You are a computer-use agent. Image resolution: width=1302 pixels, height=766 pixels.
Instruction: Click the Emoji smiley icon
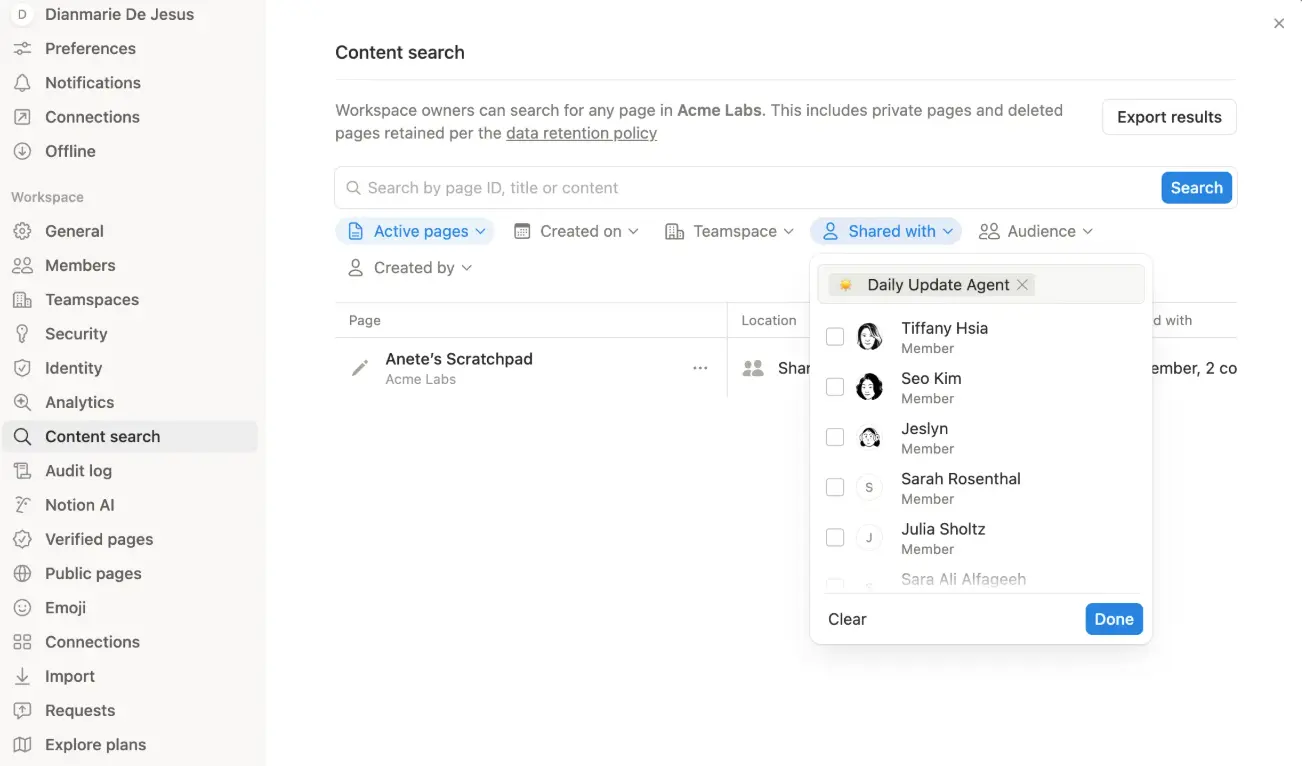click(22, 608)
